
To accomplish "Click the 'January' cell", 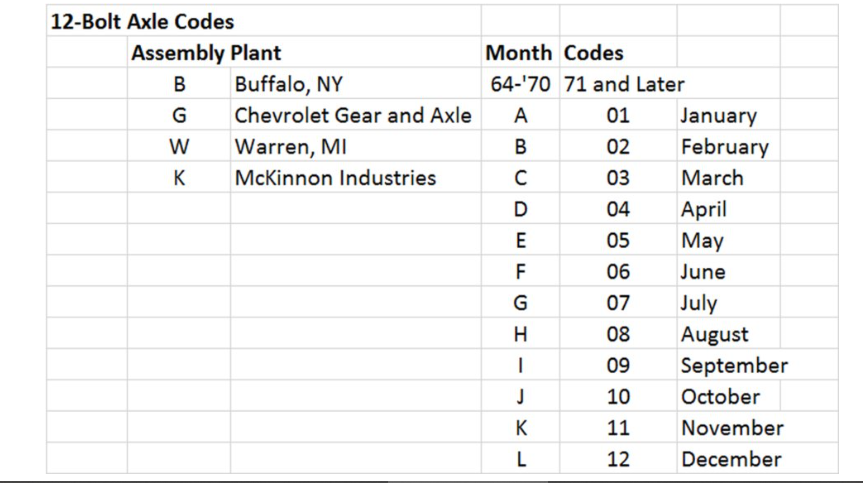I will click(728, 116).
